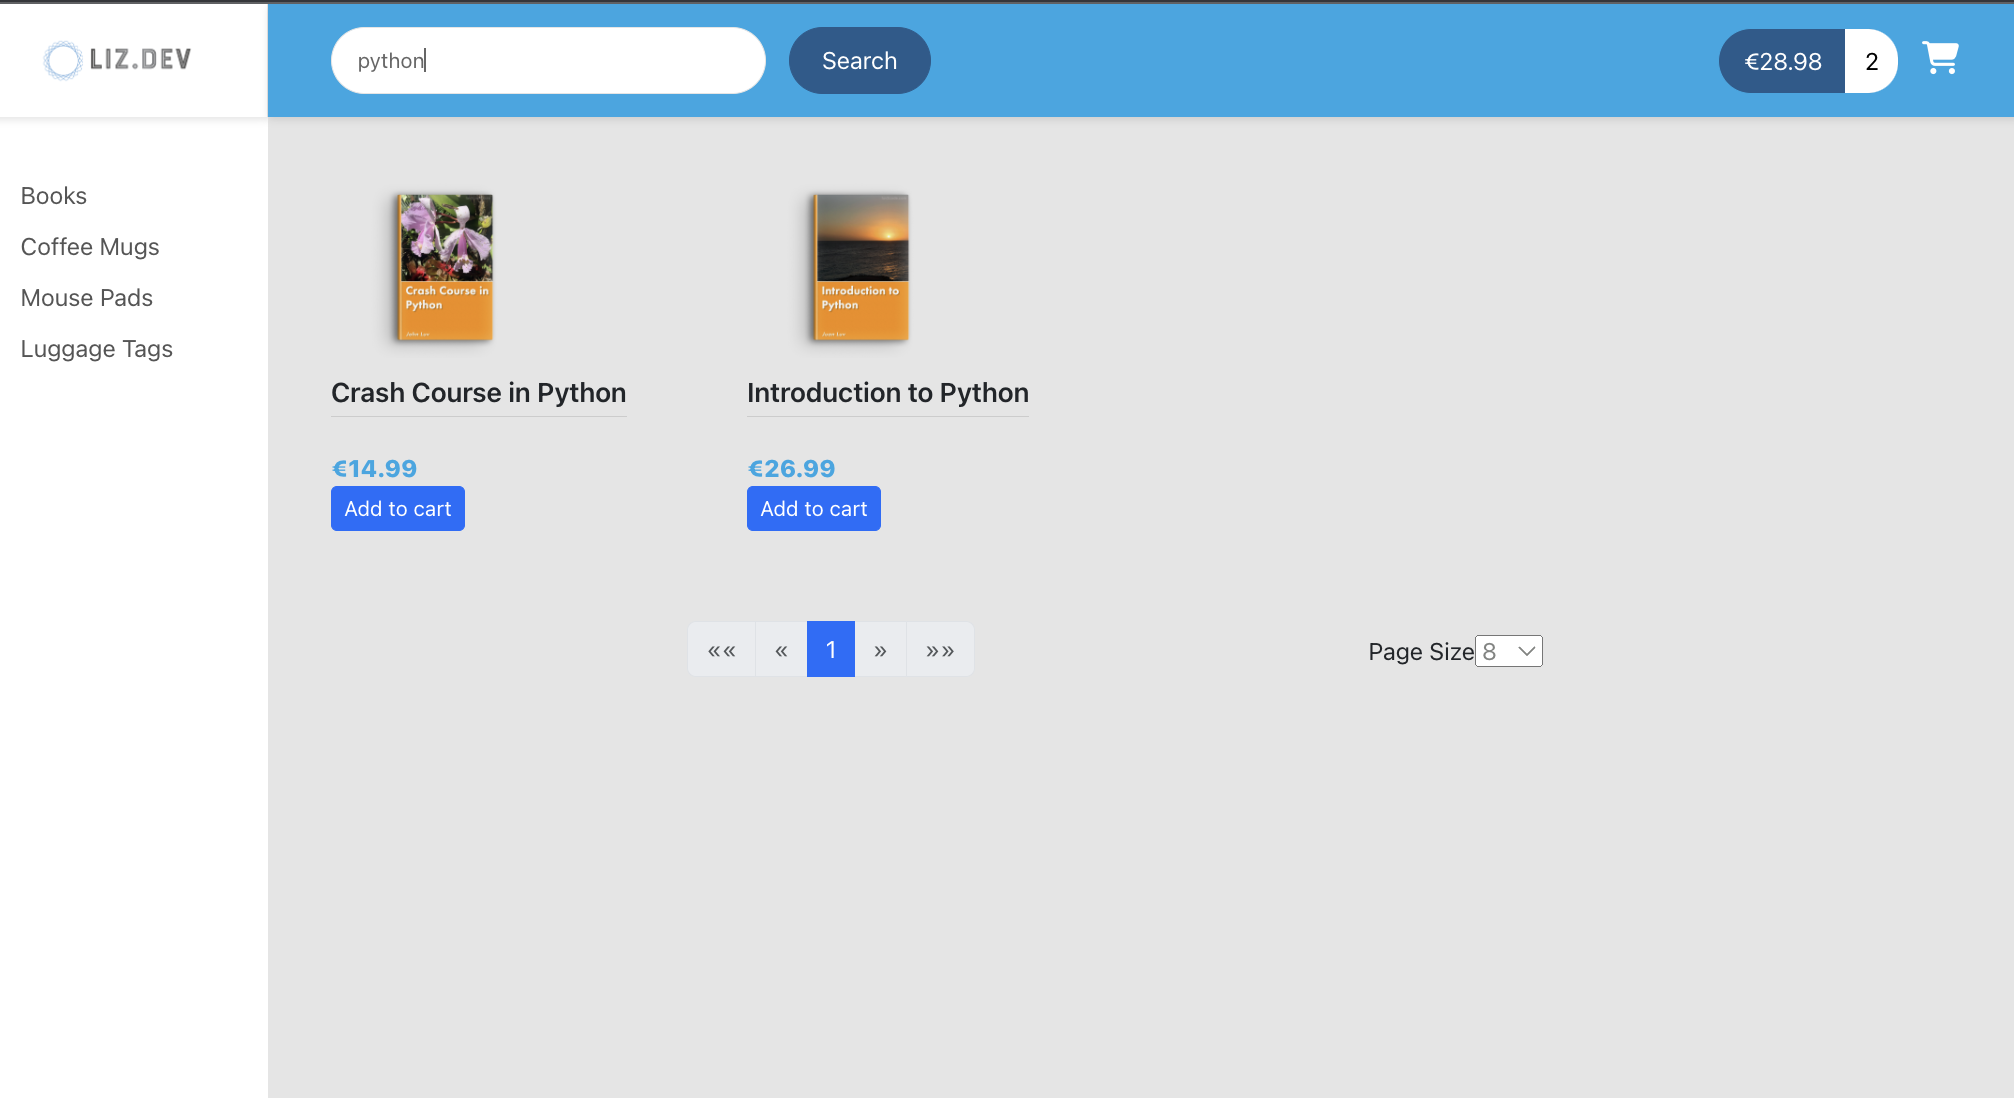Browse the Coffee Mugs category

click(x=90, y=247)
